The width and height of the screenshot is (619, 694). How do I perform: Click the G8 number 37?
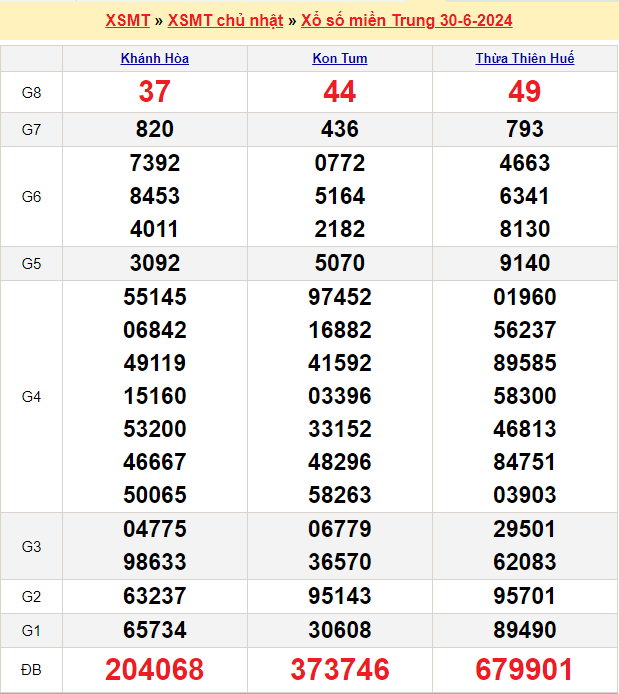(155, 92)
